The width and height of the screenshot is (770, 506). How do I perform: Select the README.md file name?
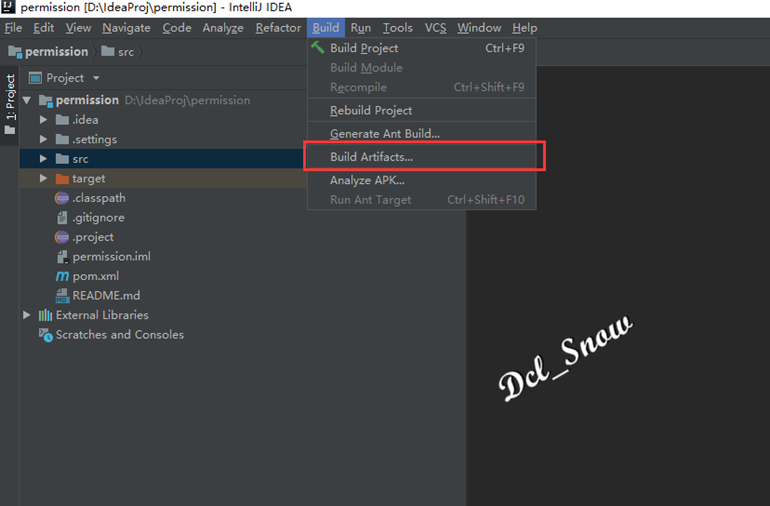(x=106, y=295)
